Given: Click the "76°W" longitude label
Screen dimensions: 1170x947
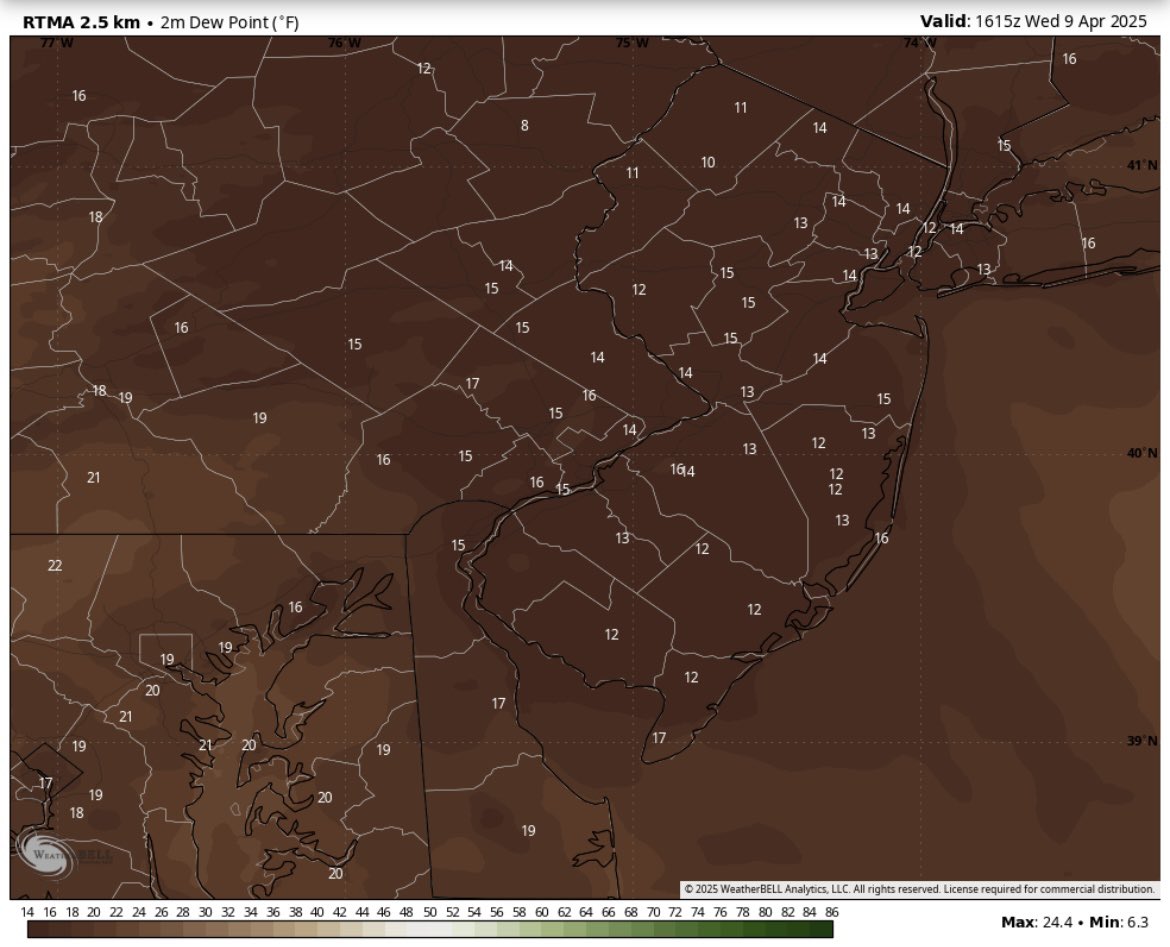Looking at the screenshot, I should coord(345,43).
